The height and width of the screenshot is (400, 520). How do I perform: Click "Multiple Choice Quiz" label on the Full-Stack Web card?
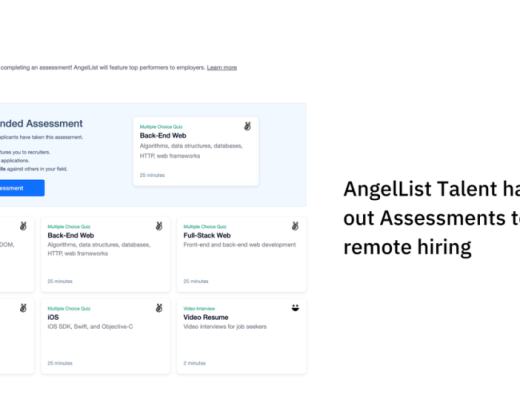click(x=205, y=227)
